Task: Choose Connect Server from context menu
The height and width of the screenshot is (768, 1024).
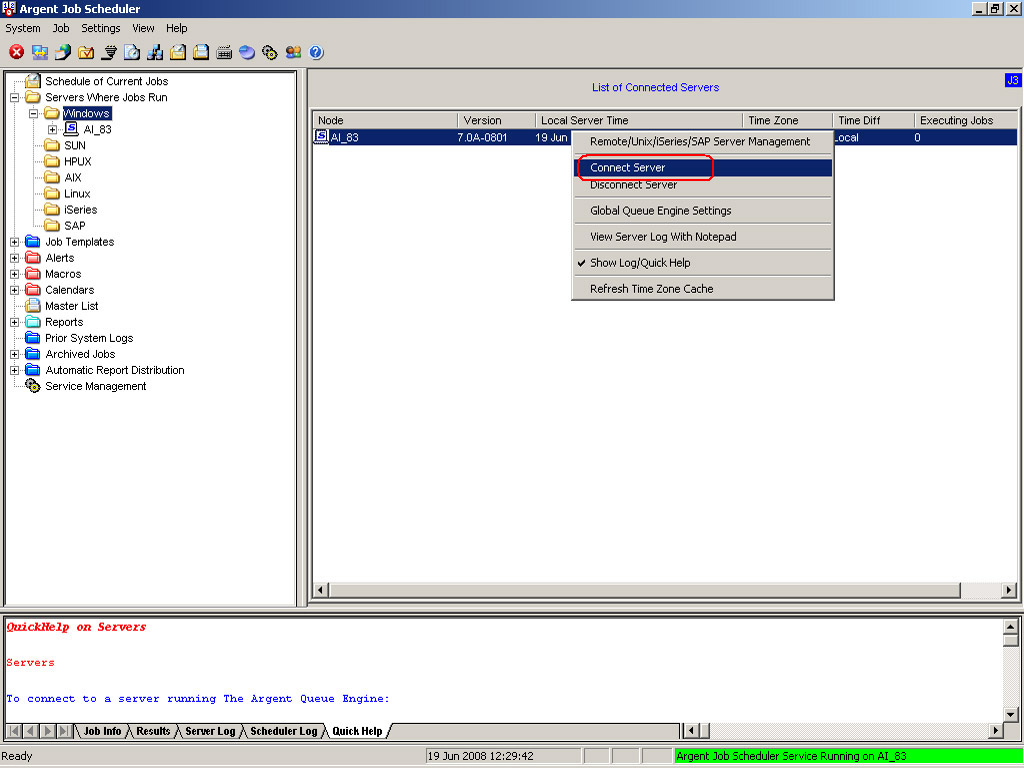Action: (x=627, y=168)
